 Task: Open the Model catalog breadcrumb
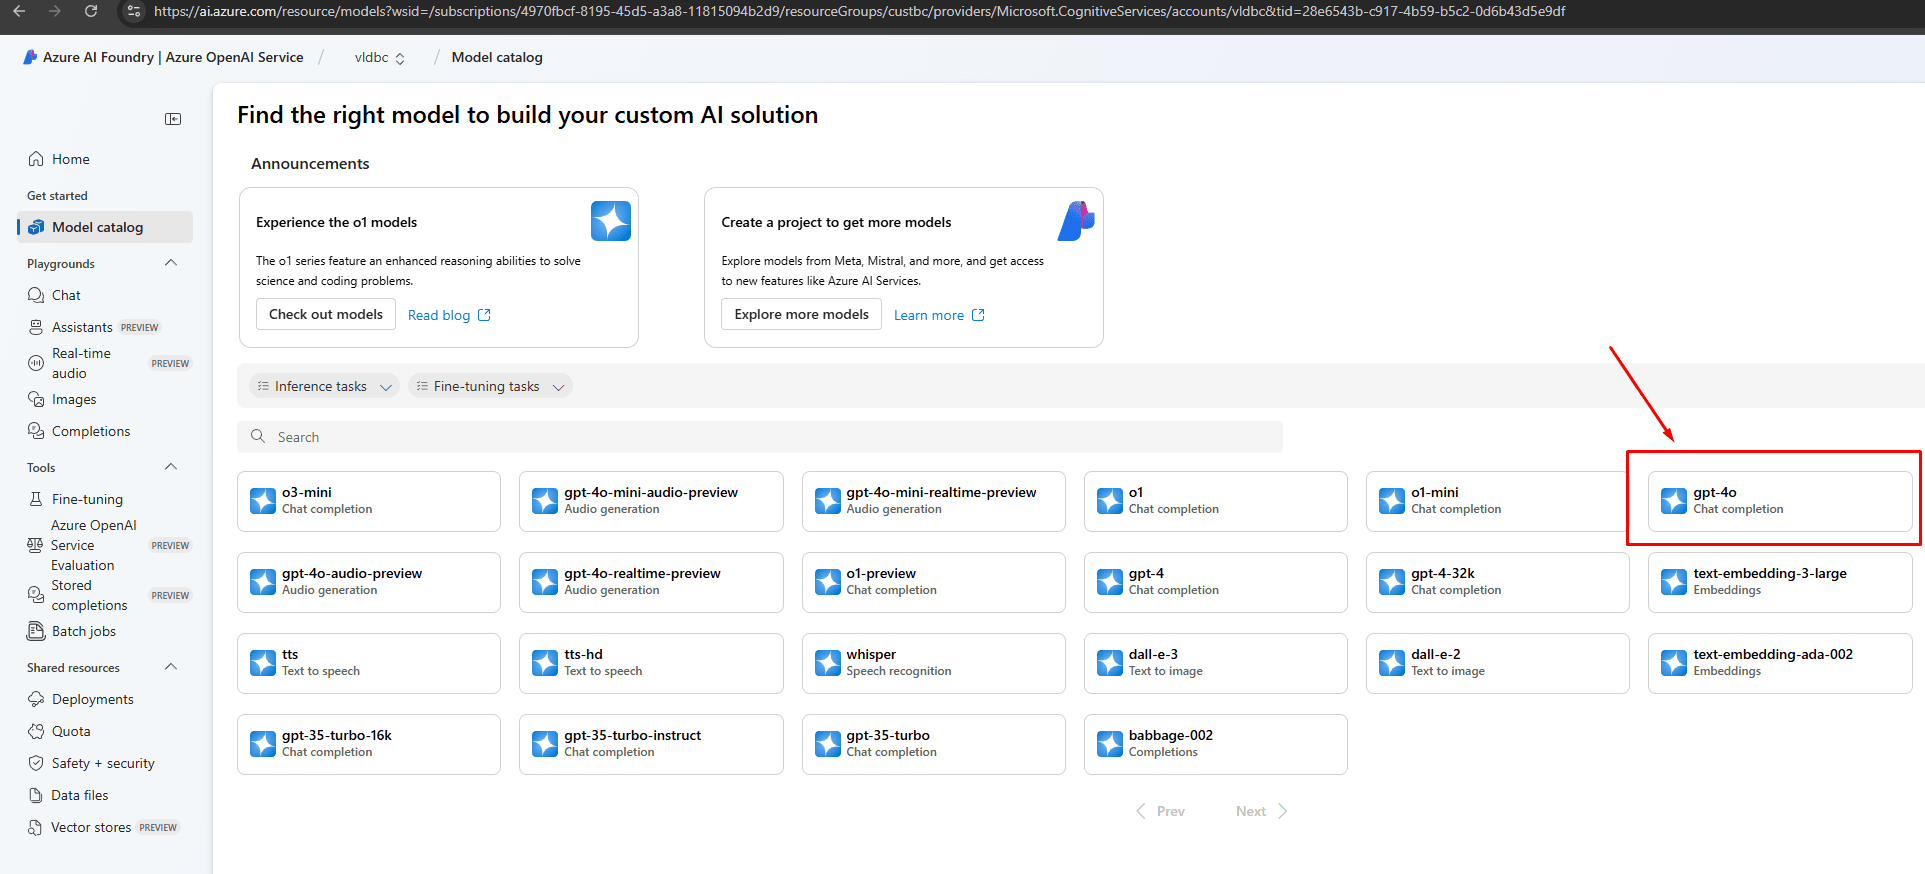click(497, 57)
